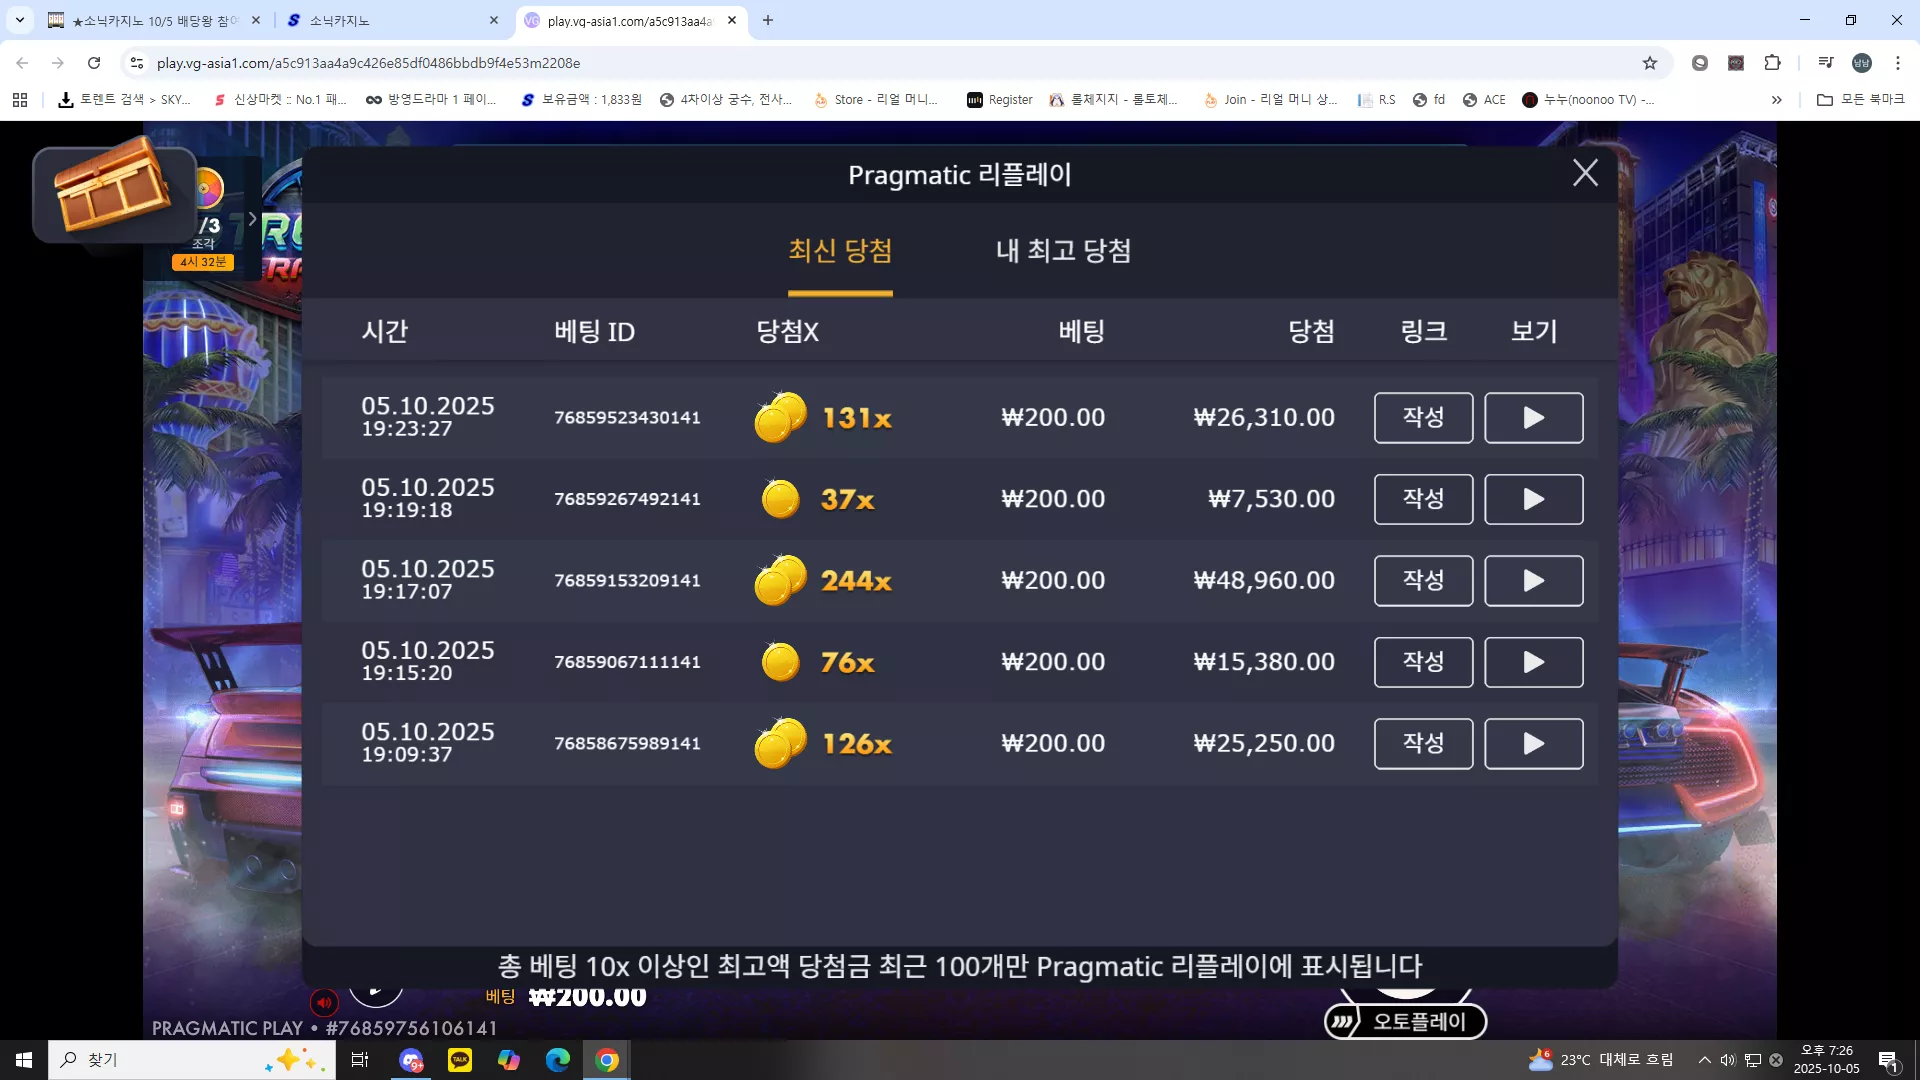Close the play.vg-asia1.com browser tab
The image size is (1920, 1080).
732,20
